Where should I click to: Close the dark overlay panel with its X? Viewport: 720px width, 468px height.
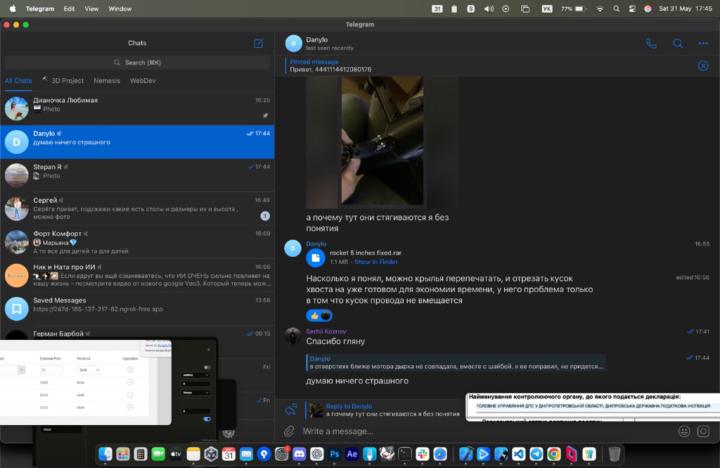tap(208, 350)
